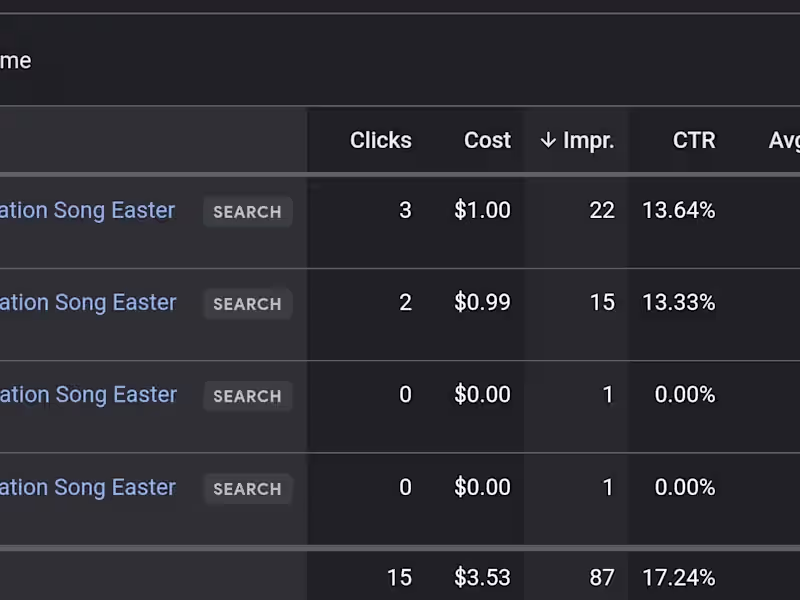Click the SEARCH badge in the 15 impressions row
Screen dimensions: 800x600
point(247,304)
